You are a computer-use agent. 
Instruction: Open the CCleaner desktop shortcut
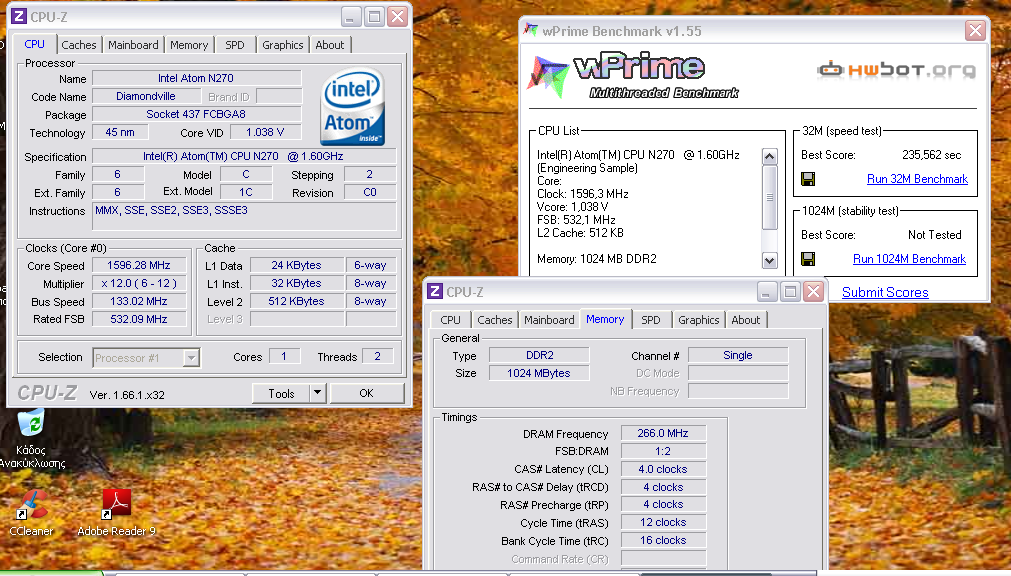pyautogui.click(x=31, y=504)
